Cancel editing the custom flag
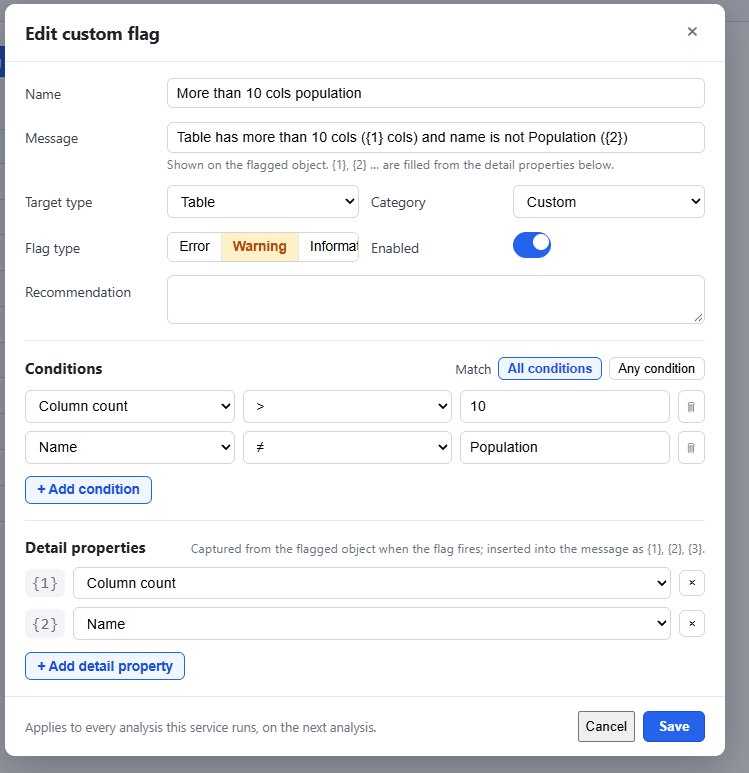 pos(606,726)
